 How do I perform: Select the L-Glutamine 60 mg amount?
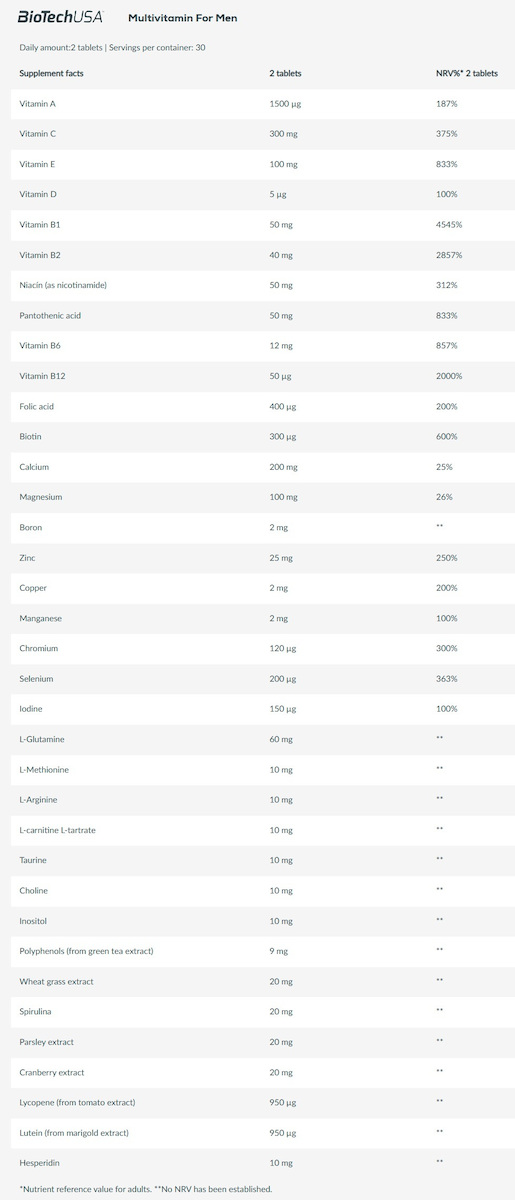(281, 739)
